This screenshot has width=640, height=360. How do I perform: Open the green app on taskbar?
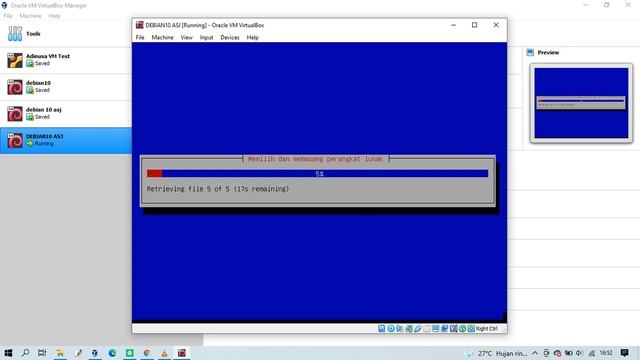tap(129, 353)
